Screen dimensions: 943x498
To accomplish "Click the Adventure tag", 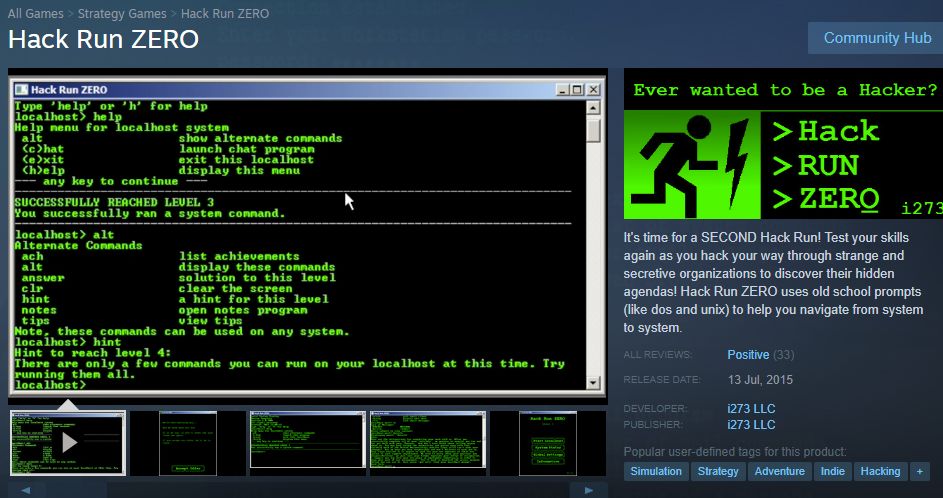I will click(780, 472).
